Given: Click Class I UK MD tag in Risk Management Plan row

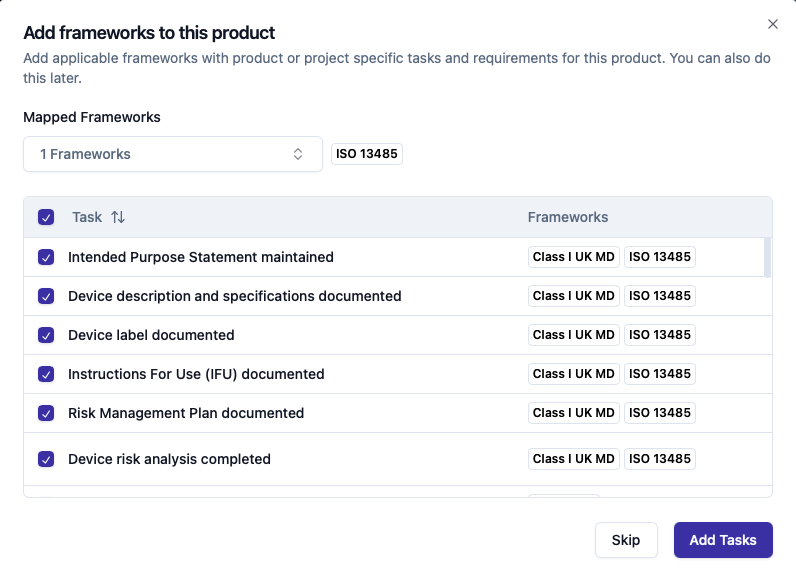Looking at the screenshot, I should click(574, 413).
